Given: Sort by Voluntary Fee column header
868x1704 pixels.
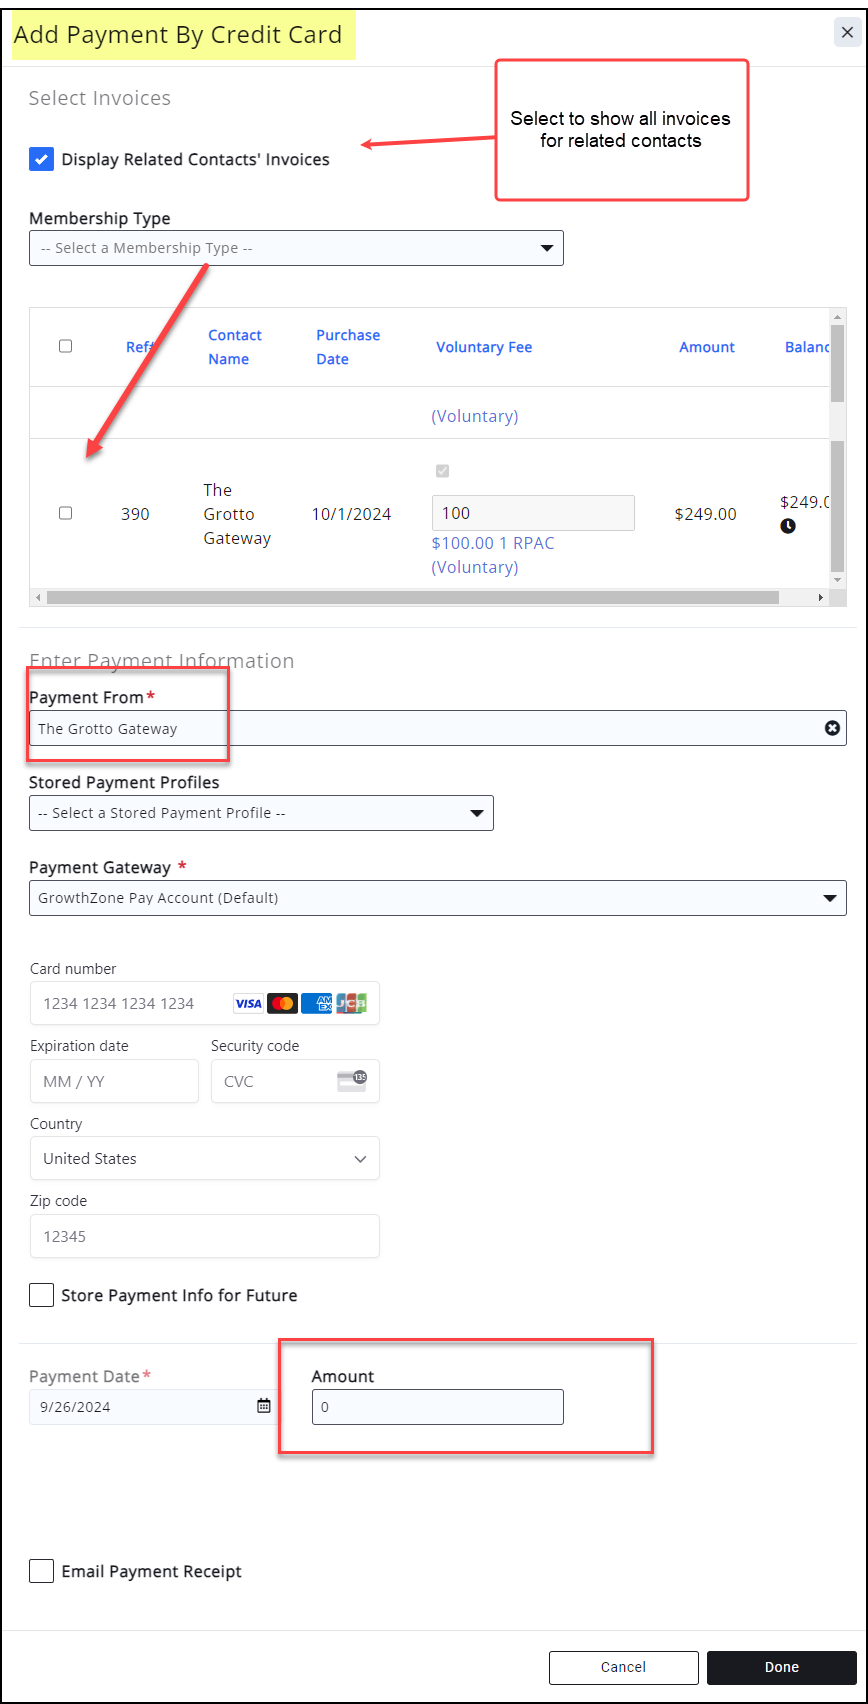Looking at the screenshot, I should click(x=484, y=347).
